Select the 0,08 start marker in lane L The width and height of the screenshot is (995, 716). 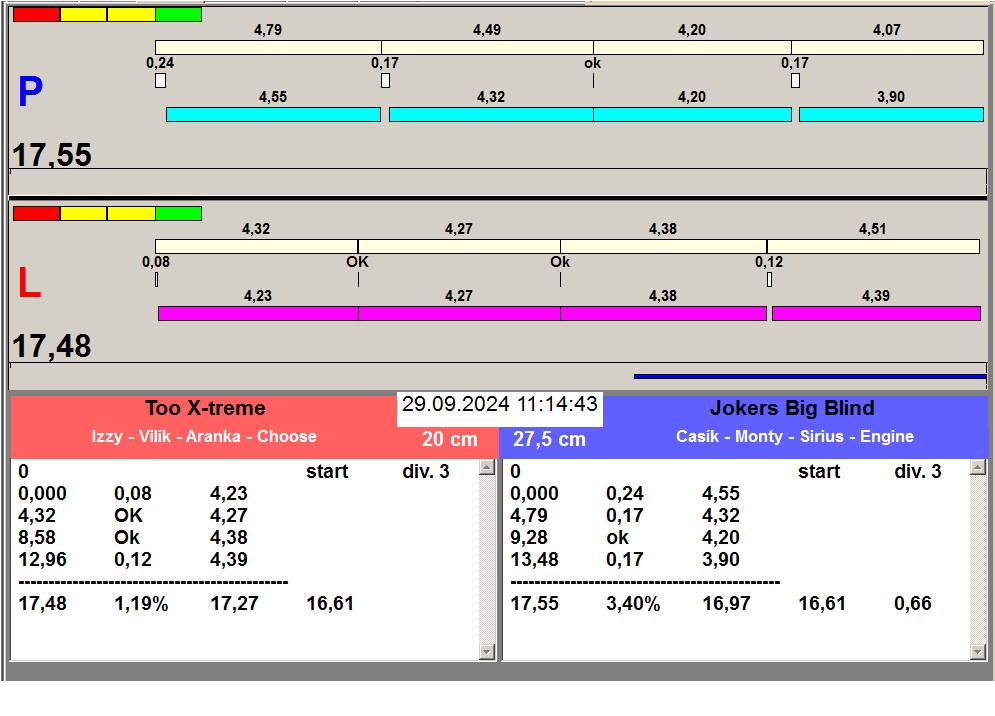point(156,280)
